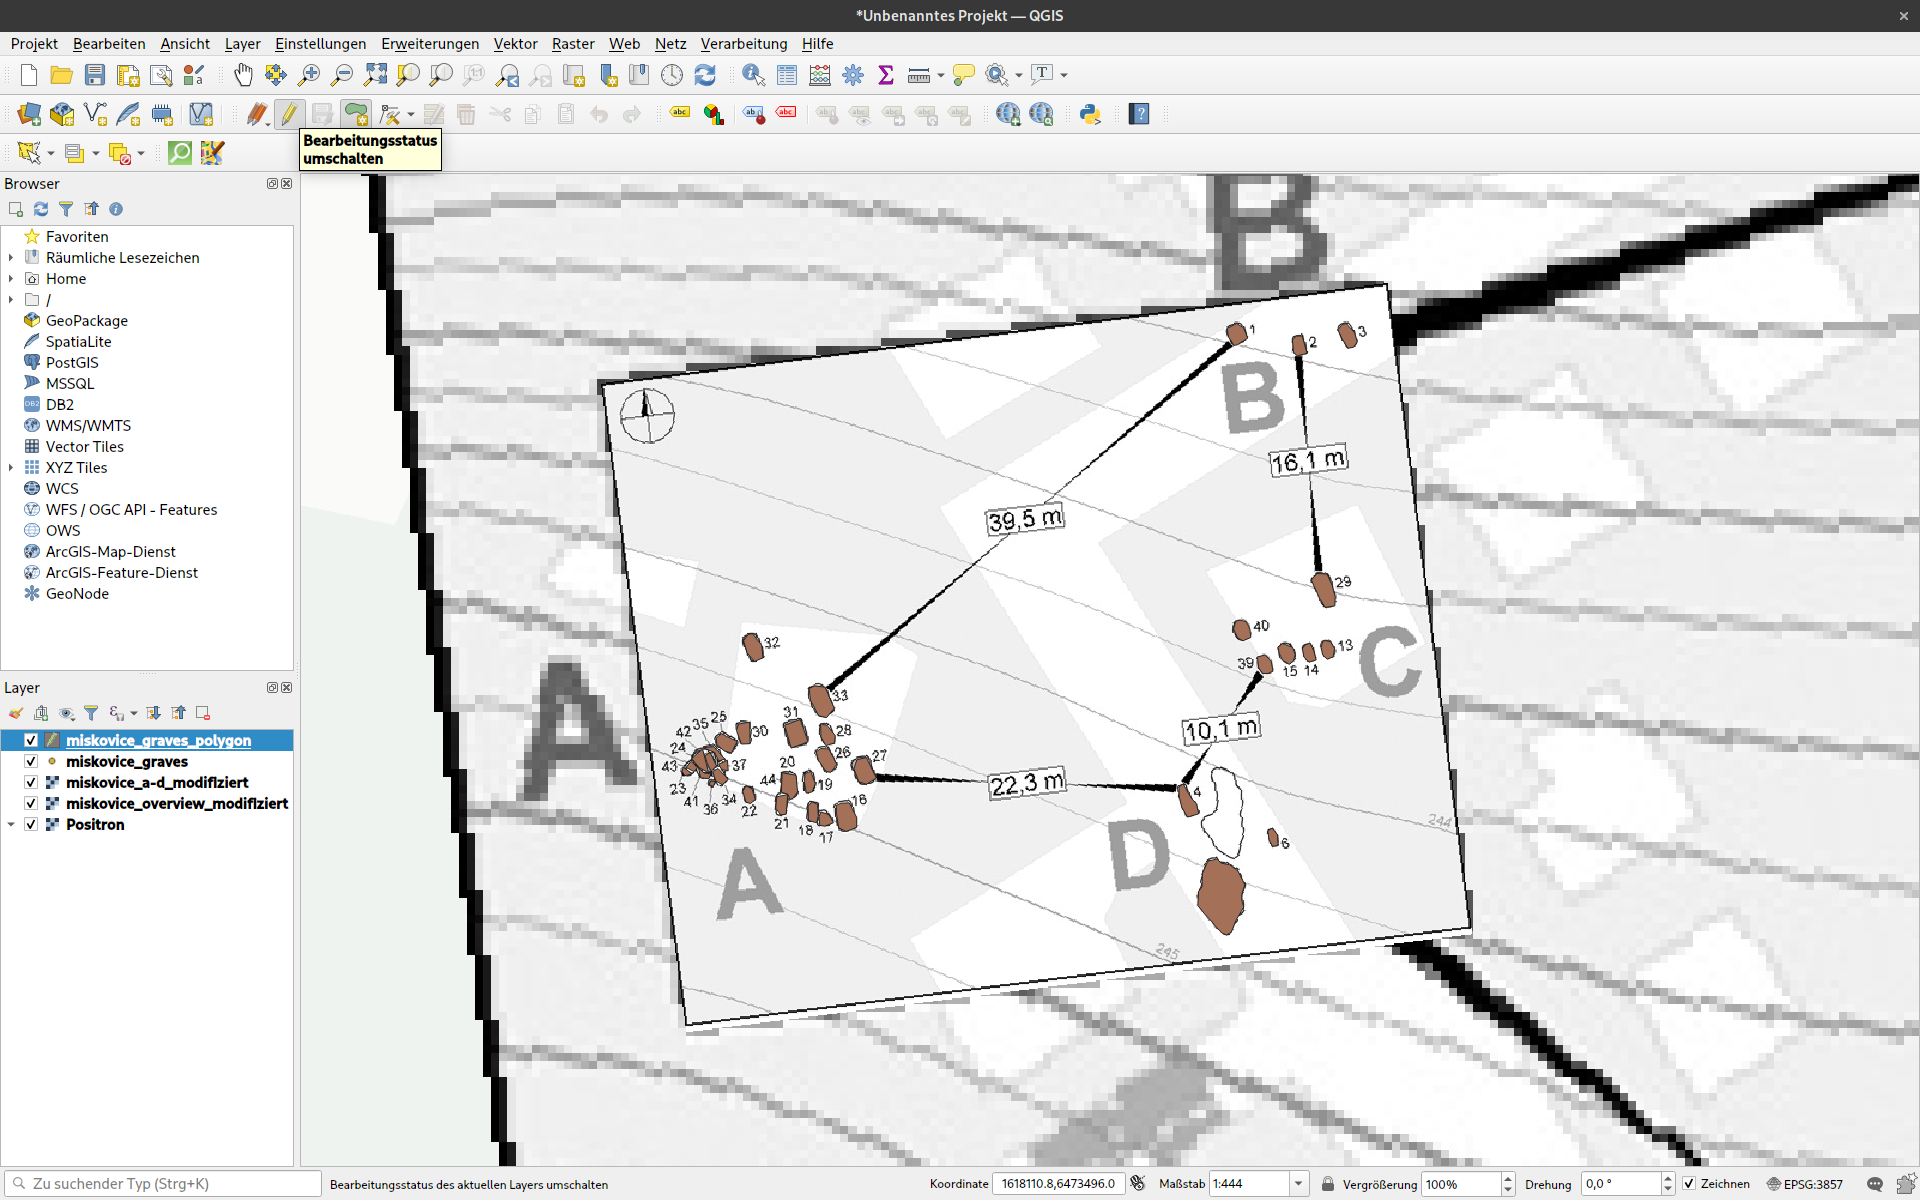Image resolution: width=1920 pixels, height=1200 pixels.
Task: Hide the miskovice_overview_modifiziert layer
Action: (31, 804)
